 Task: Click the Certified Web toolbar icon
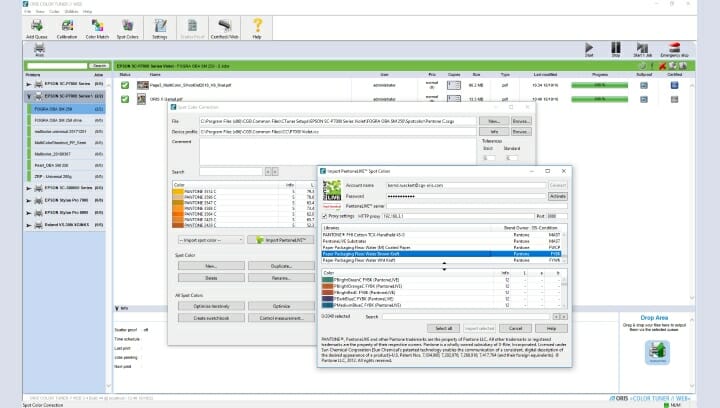click(x=224, y=28)
